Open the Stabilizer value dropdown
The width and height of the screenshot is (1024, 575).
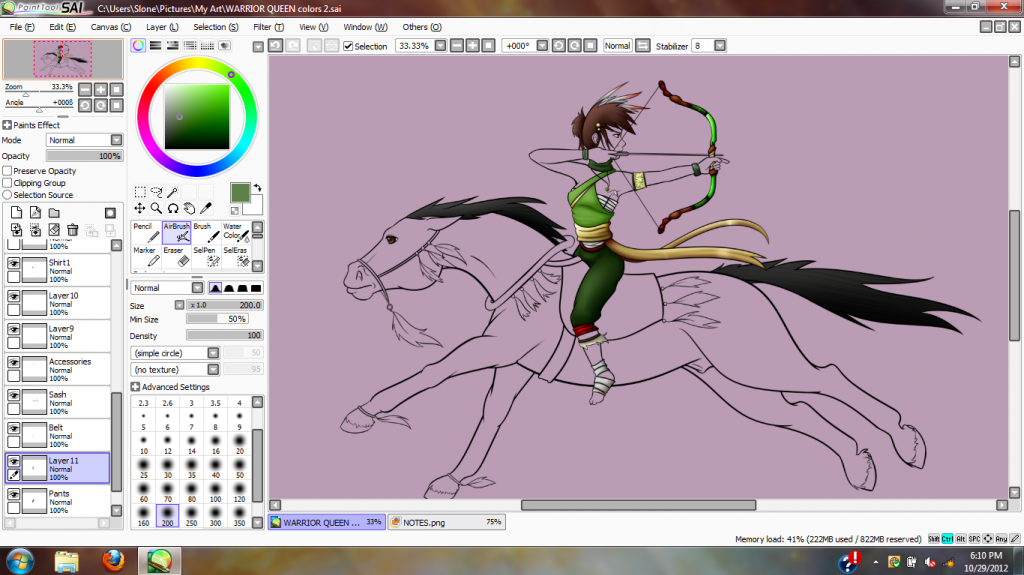722,46
